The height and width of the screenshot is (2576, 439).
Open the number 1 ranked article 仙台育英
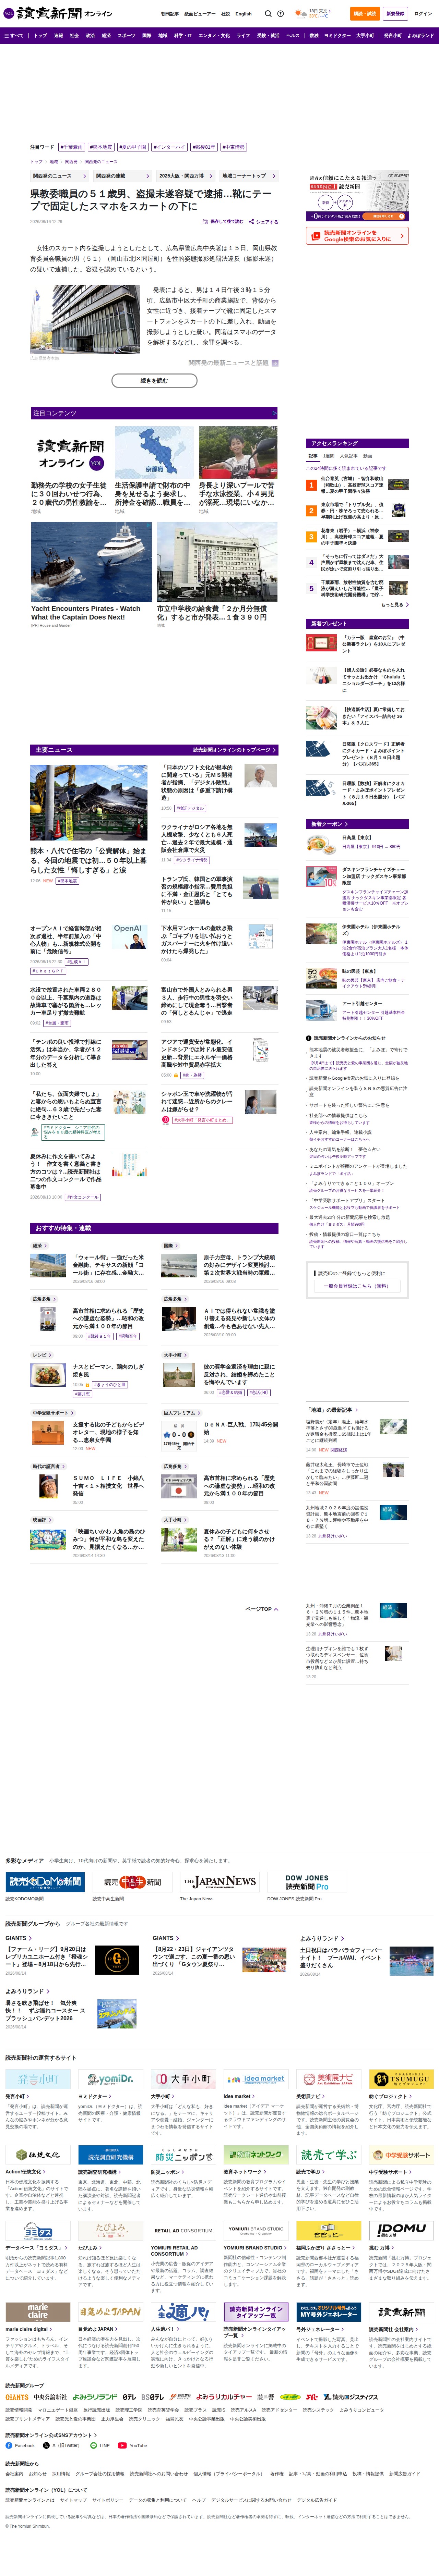click(x=357, y=485)
